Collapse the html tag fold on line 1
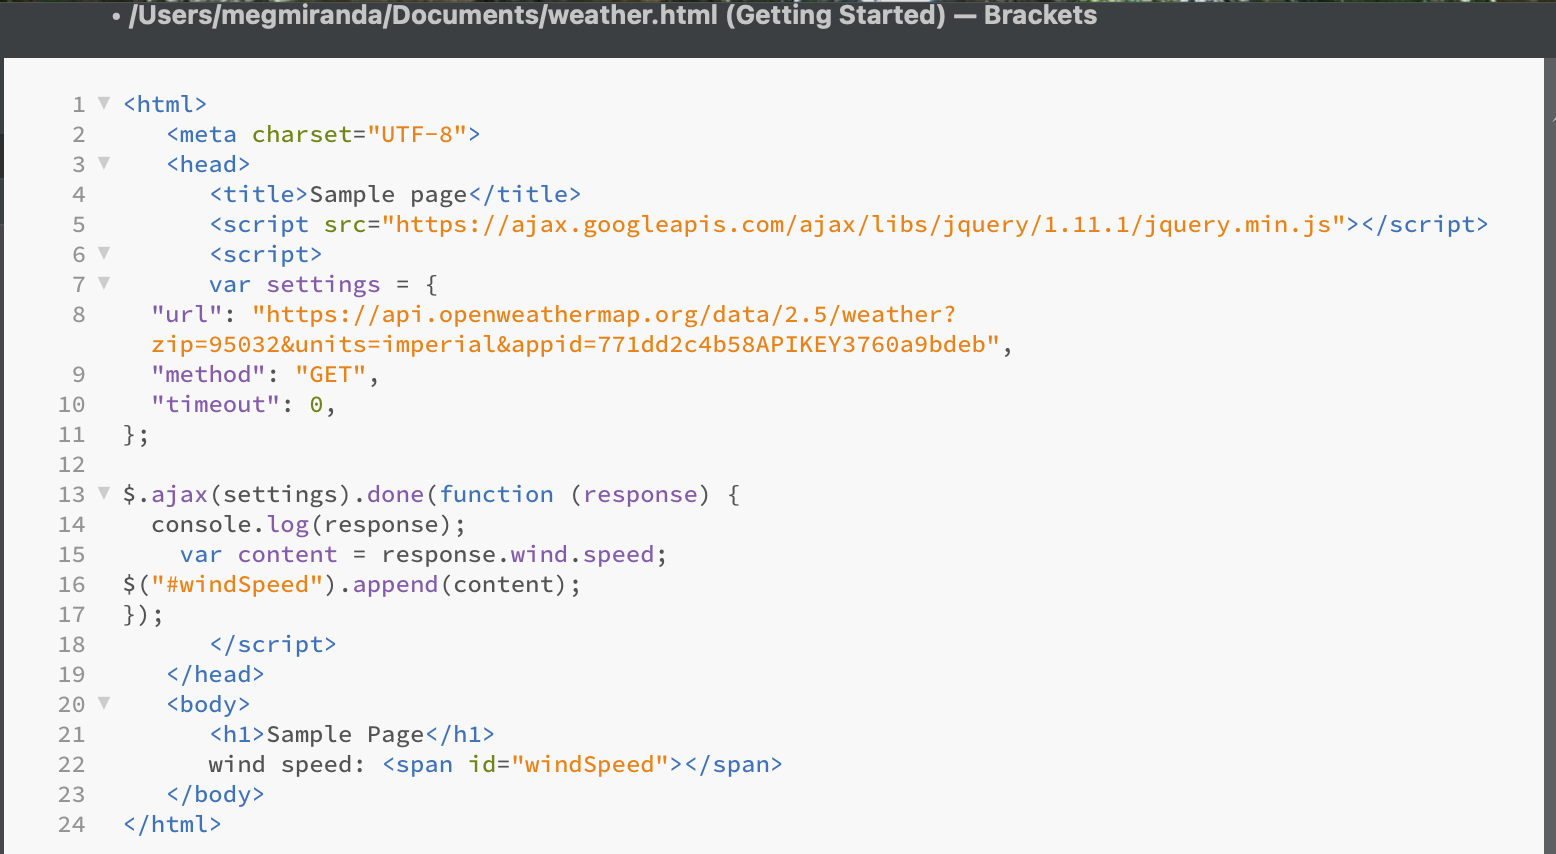This screenshot has height=854, width=1556. click(x=104, y=103)
